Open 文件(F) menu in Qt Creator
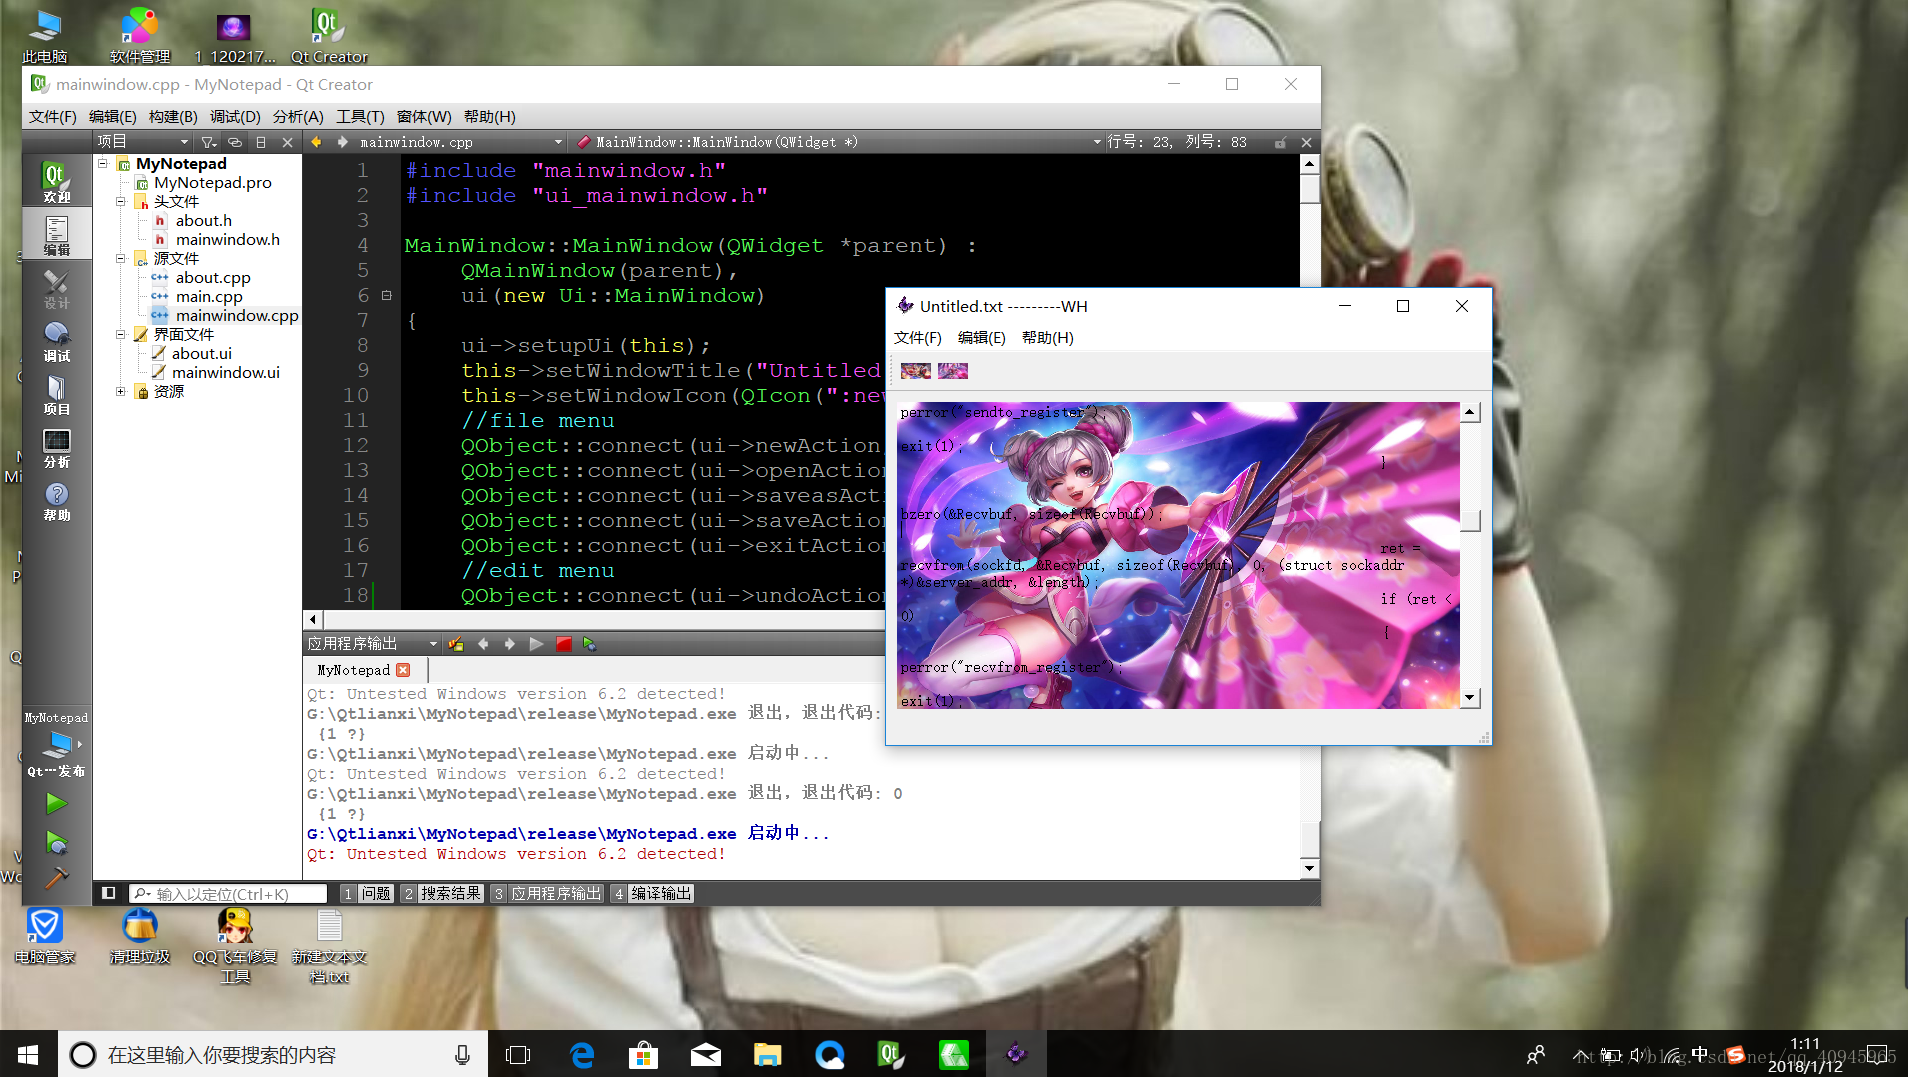Screen dimensions: 1908x1077 tap(53, 117)
